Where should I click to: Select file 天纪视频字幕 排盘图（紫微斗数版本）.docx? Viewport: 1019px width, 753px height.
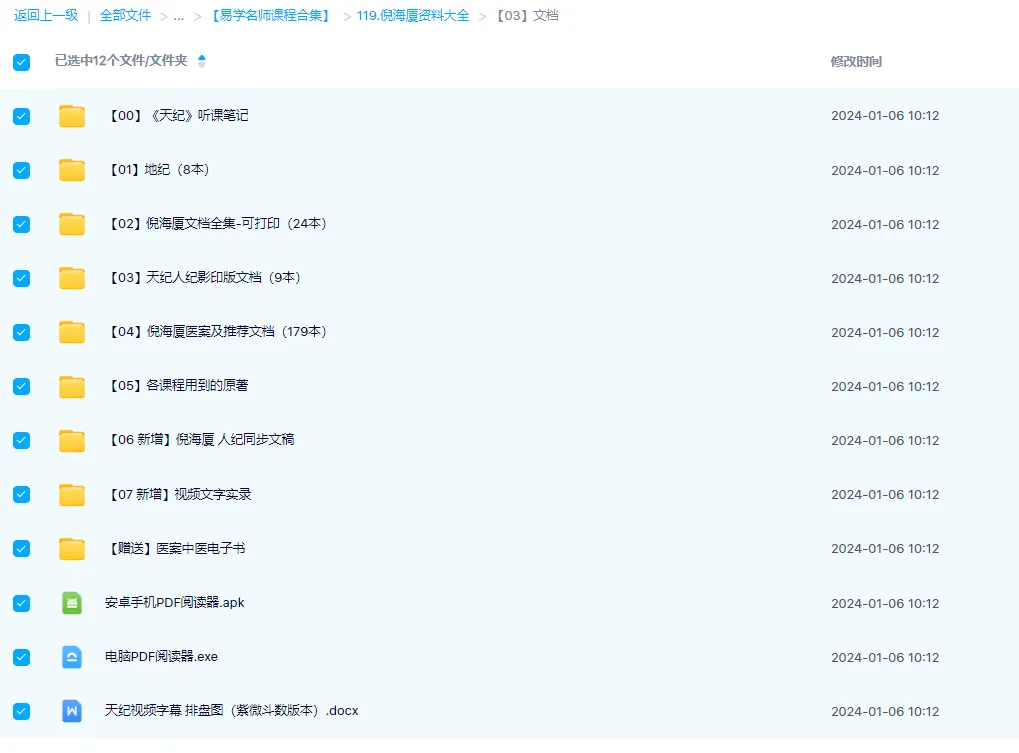[231, 710]
